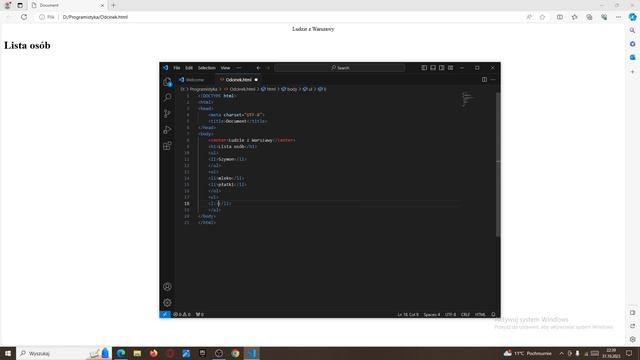
Task: Click the Ln 18 Col status entry
Action: [x=408, y=314]
